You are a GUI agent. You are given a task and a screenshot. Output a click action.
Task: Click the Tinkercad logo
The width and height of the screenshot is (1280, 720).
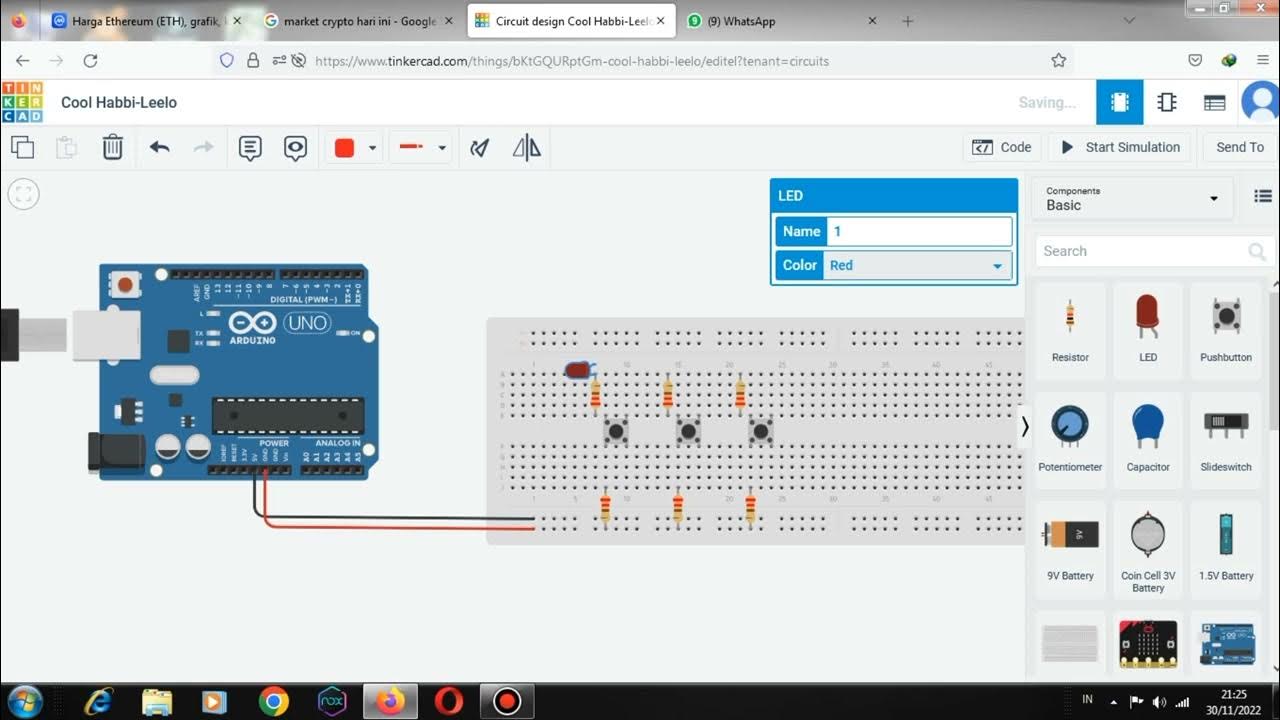pos(22,102)
